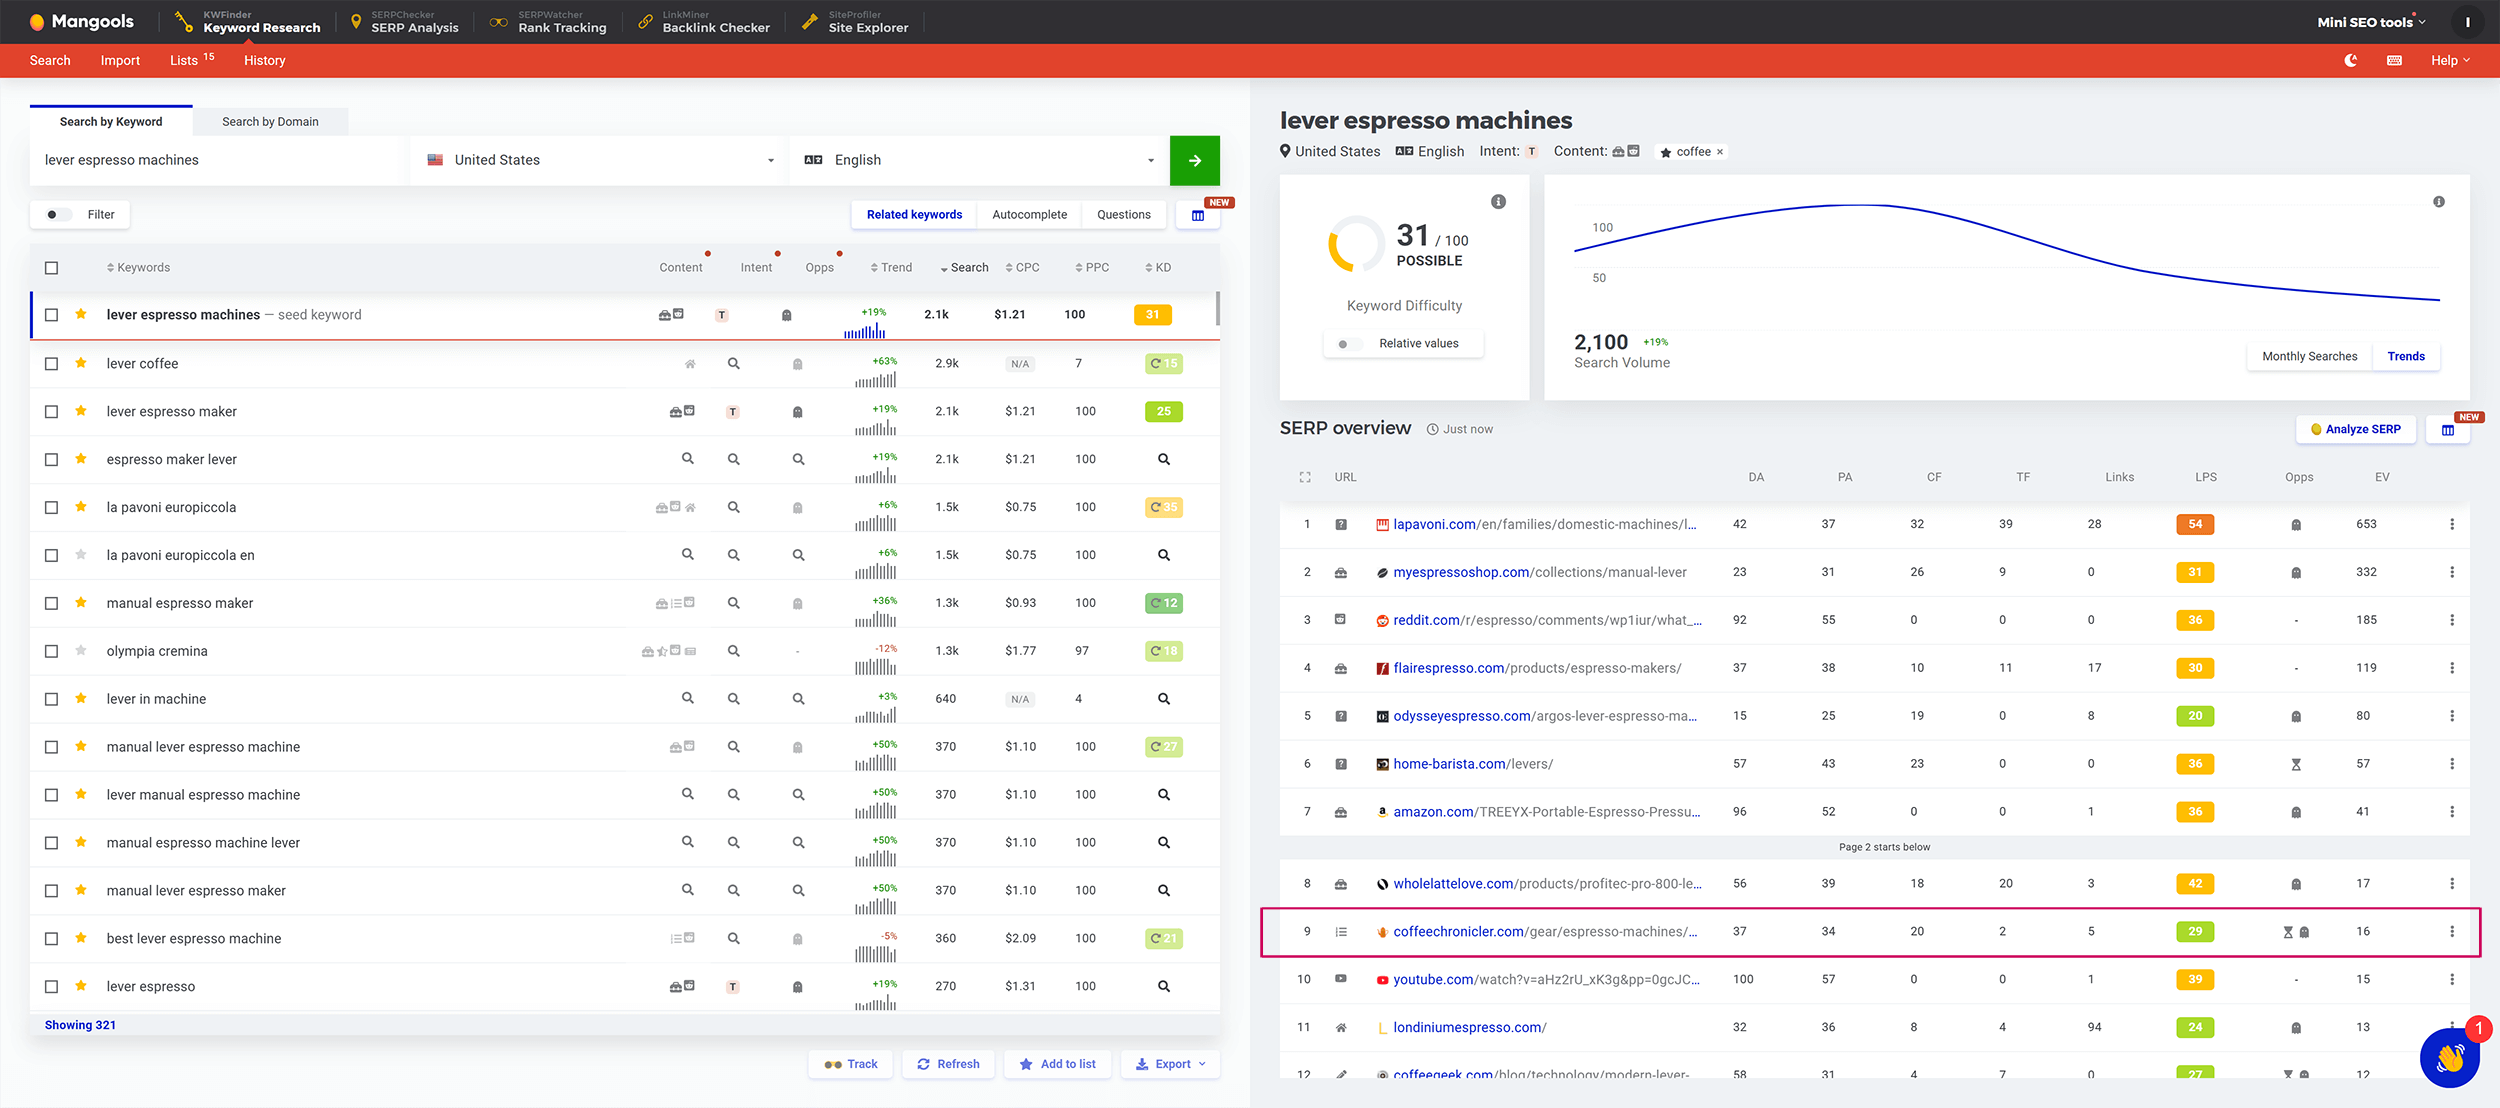Image resolution: width=2500 pixels, height=1108 pixels.
Task: Click trend sparkline for lever coffee
Action: point(876,379)
